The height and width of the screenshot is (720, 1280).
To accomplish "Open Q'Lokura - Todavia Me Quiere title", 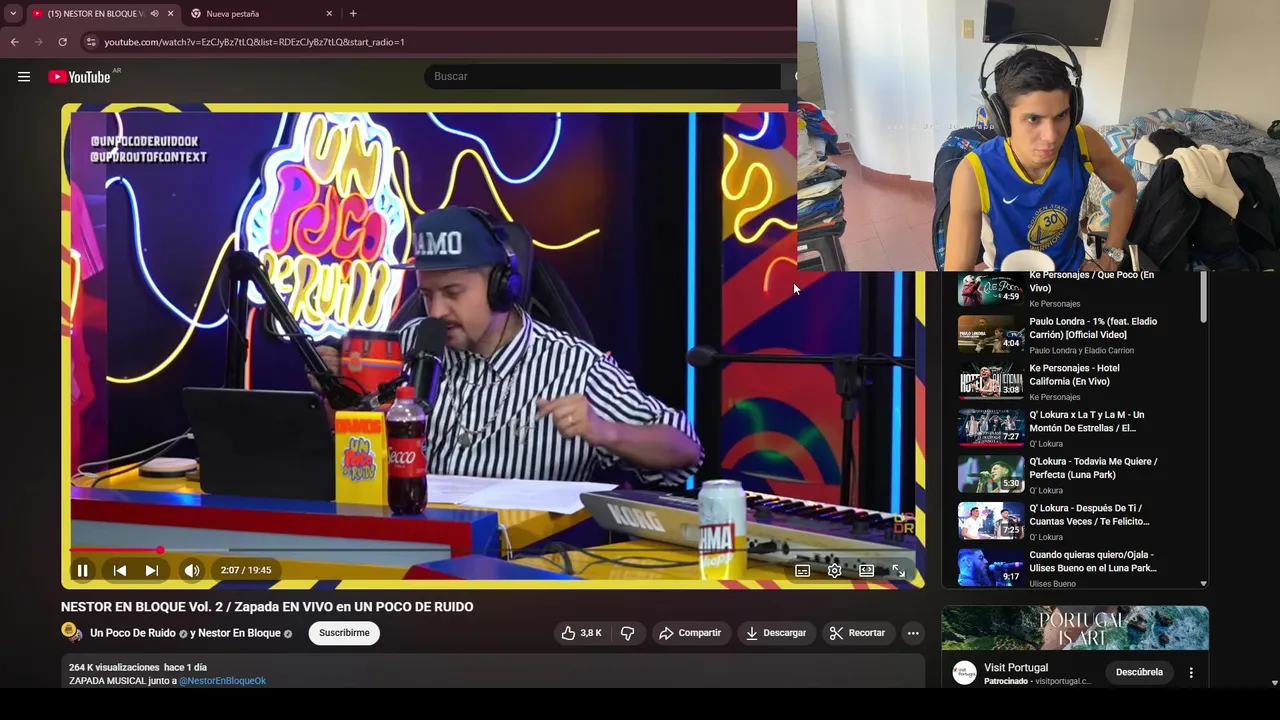I will [1093, 468].
